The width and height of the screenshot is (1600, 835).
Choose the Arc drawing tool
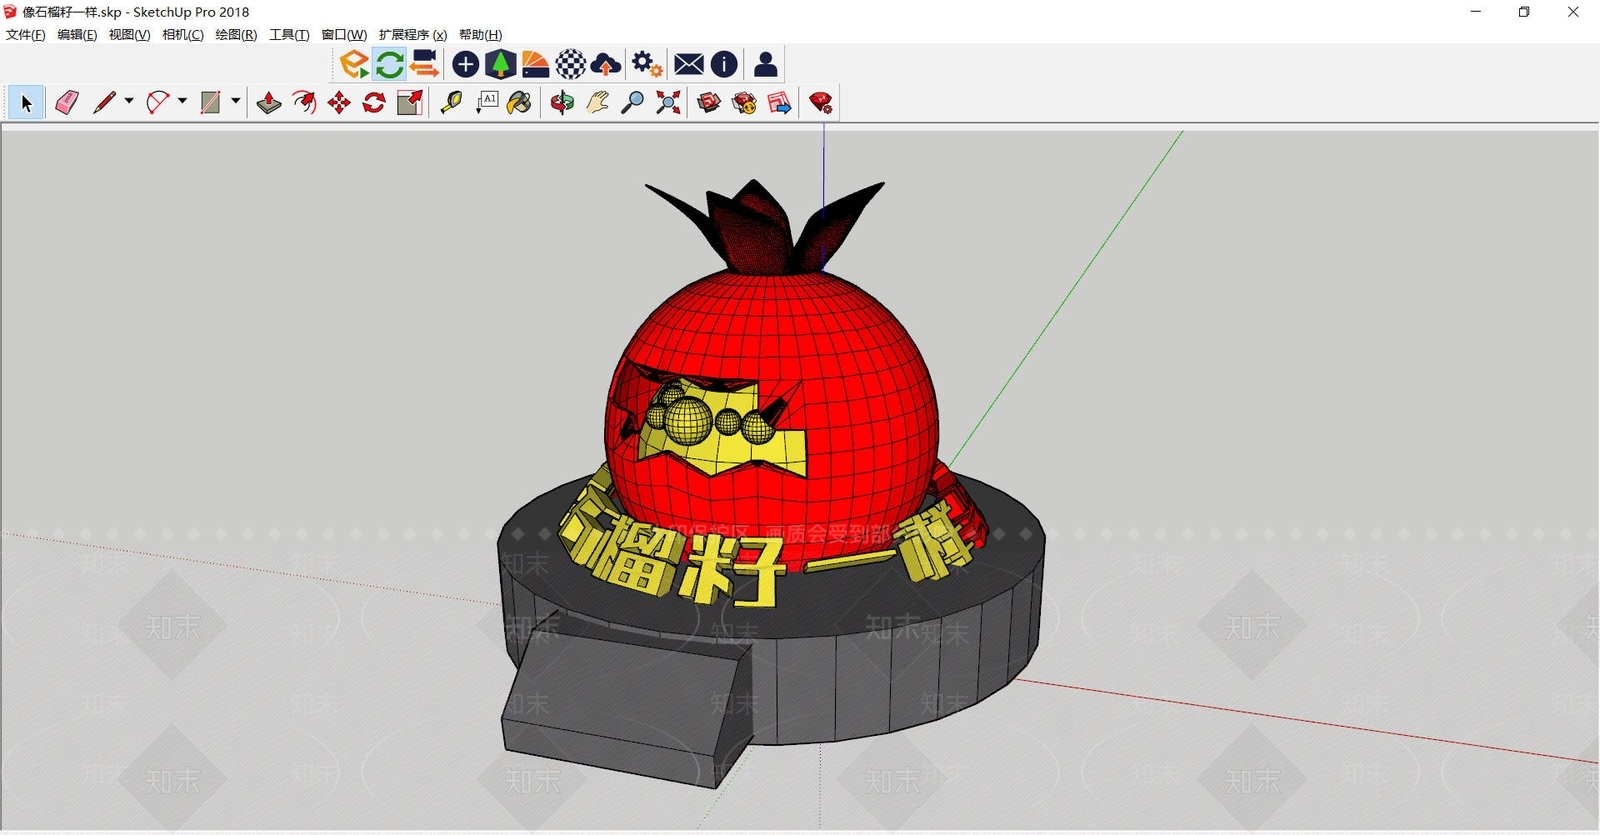(x=158, y=102)
